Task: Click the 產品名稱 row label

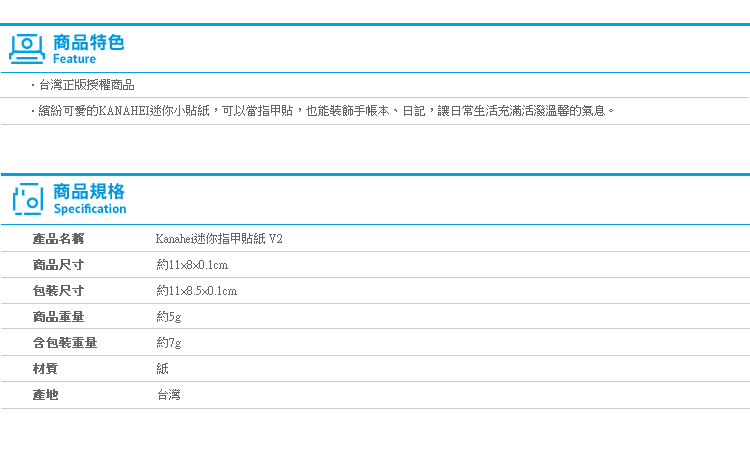Action: 58,239
